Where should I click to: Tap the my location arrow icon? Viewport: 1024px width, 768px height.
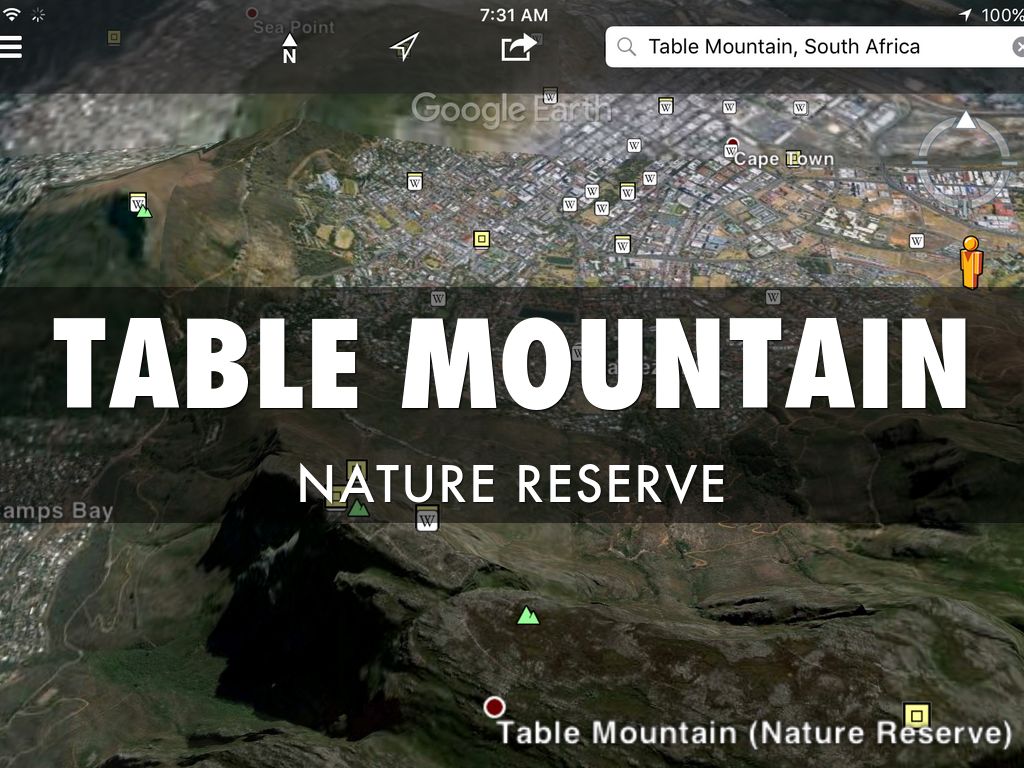tap(404, 47)
